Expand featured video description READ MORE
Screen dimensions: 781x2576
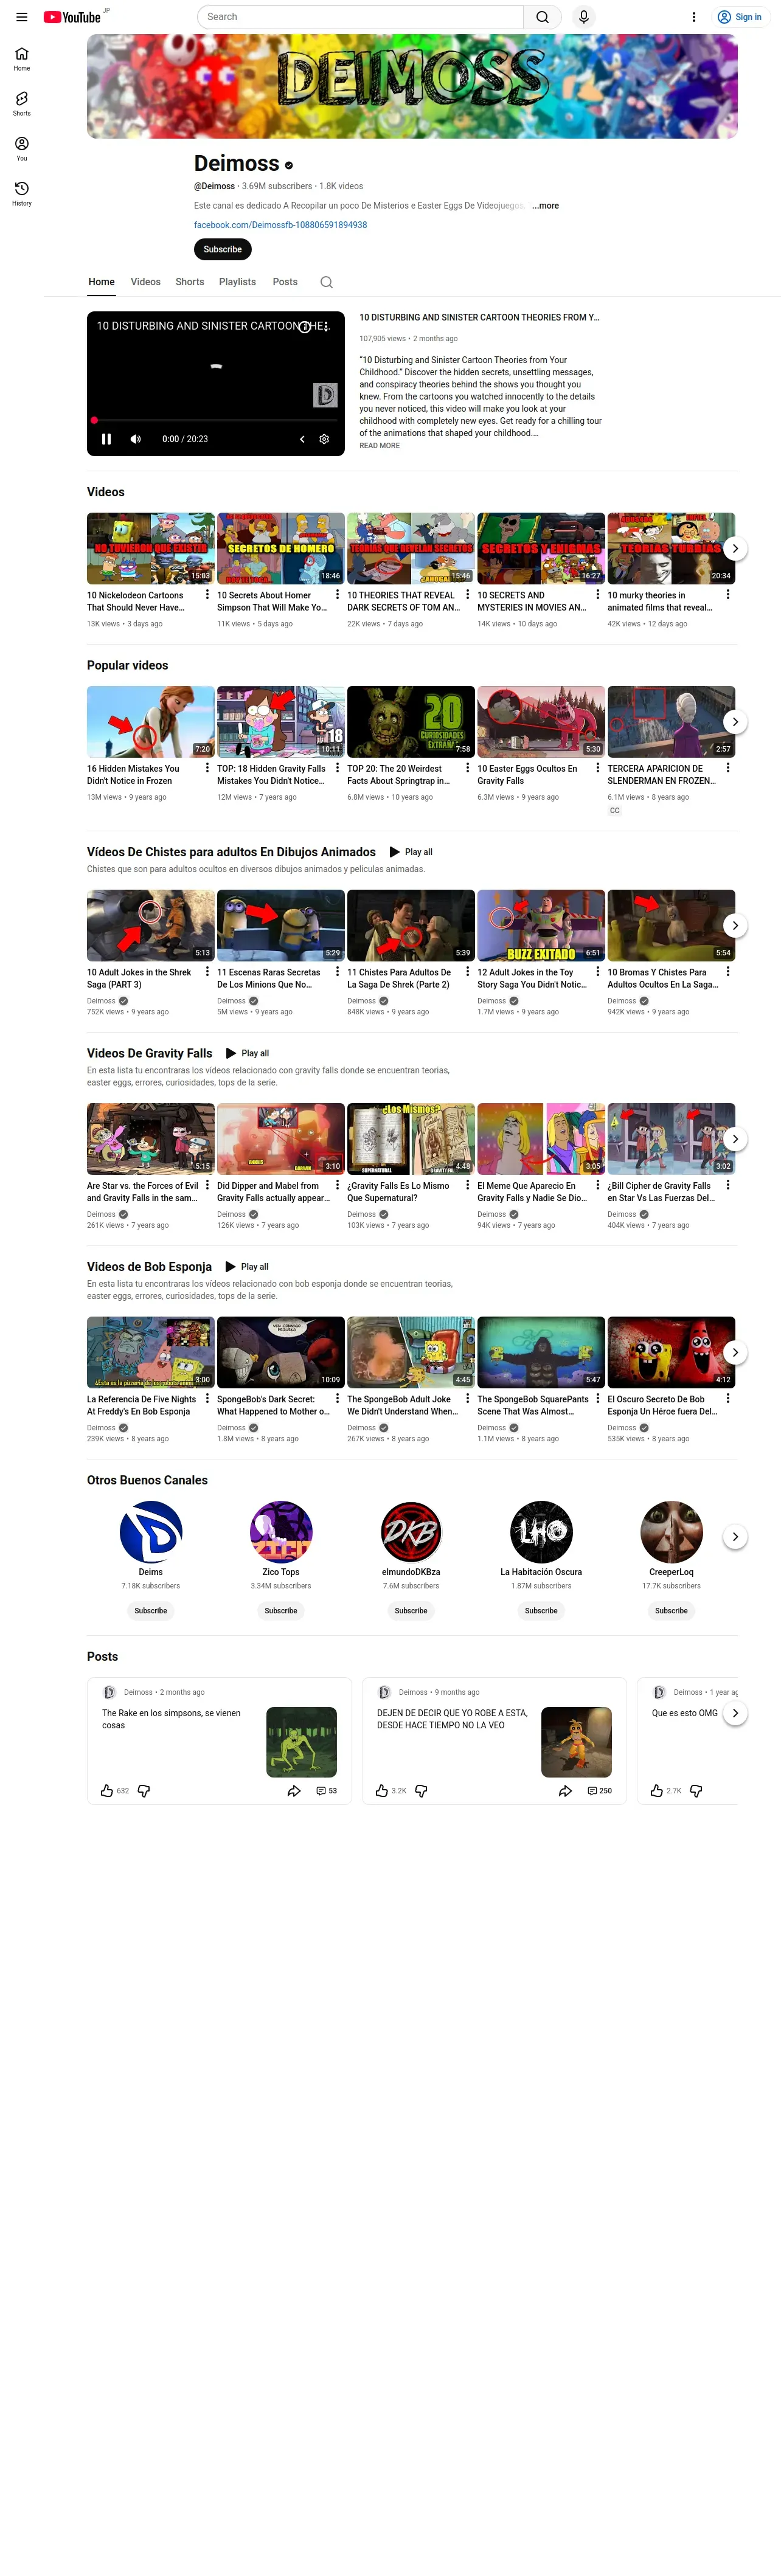(379, 446)
